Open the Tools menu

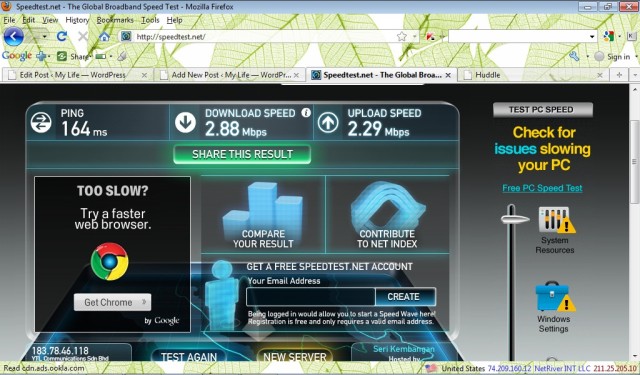(x=150, y=20)
